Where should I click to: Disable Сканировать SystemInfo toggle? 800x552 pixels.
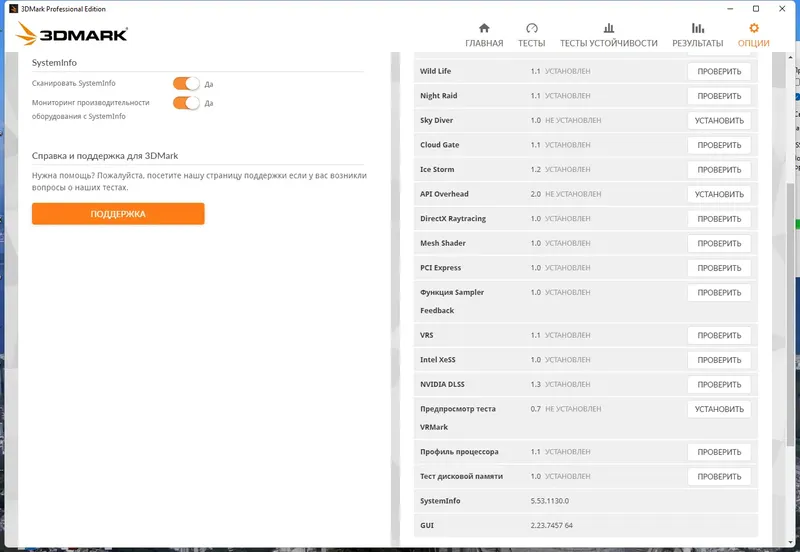tap(186, 84)
